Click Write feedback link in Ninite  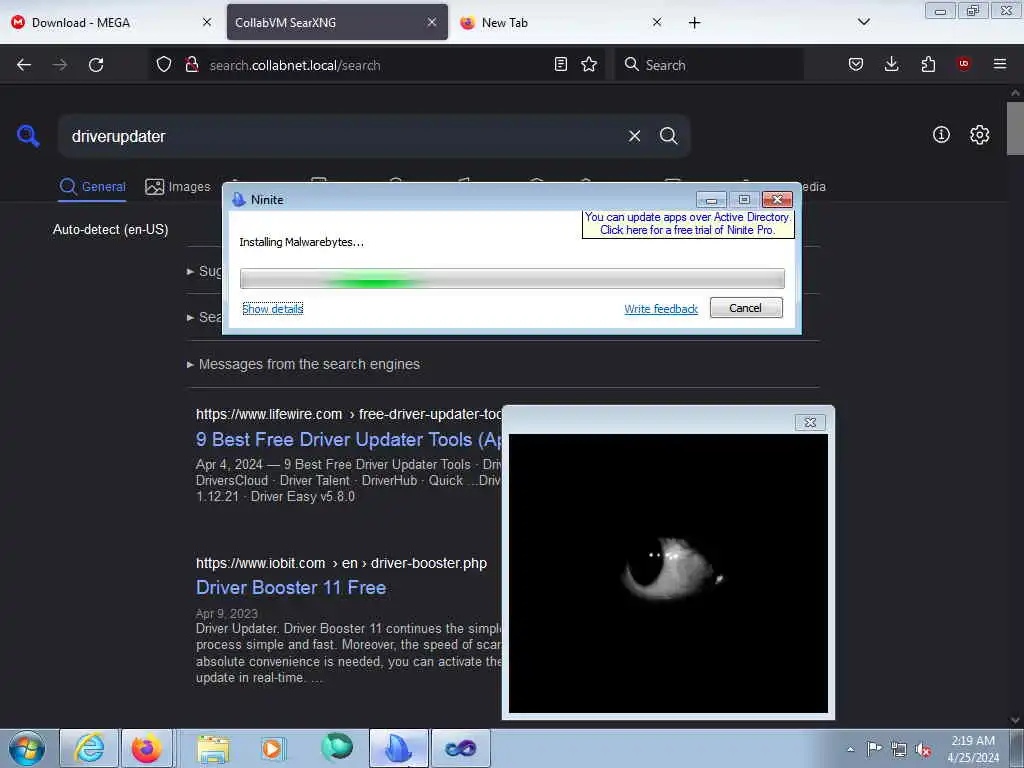pos(661,309)
